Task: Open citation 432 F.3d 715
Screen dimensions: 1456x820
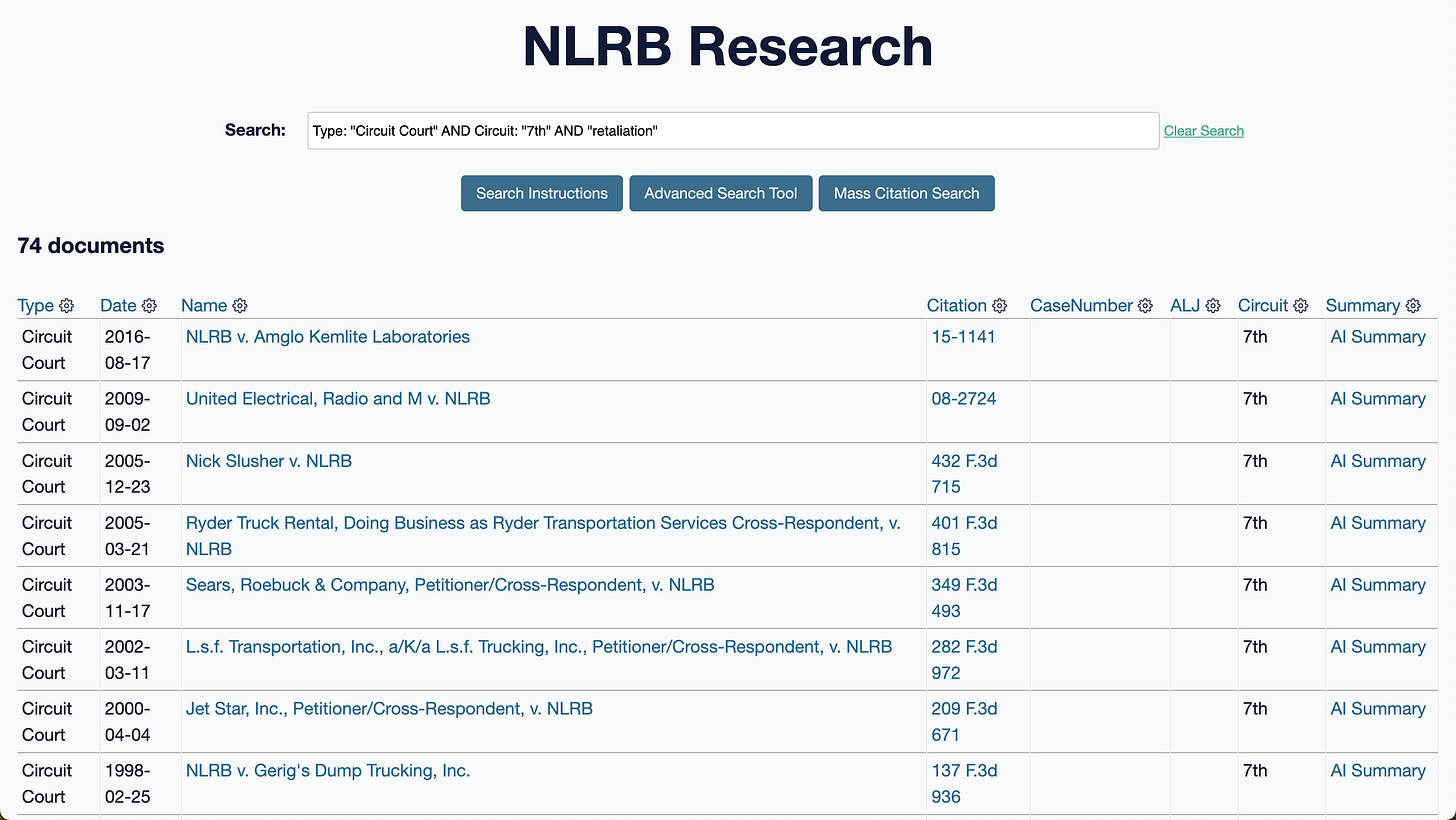Action: (965, 474)
